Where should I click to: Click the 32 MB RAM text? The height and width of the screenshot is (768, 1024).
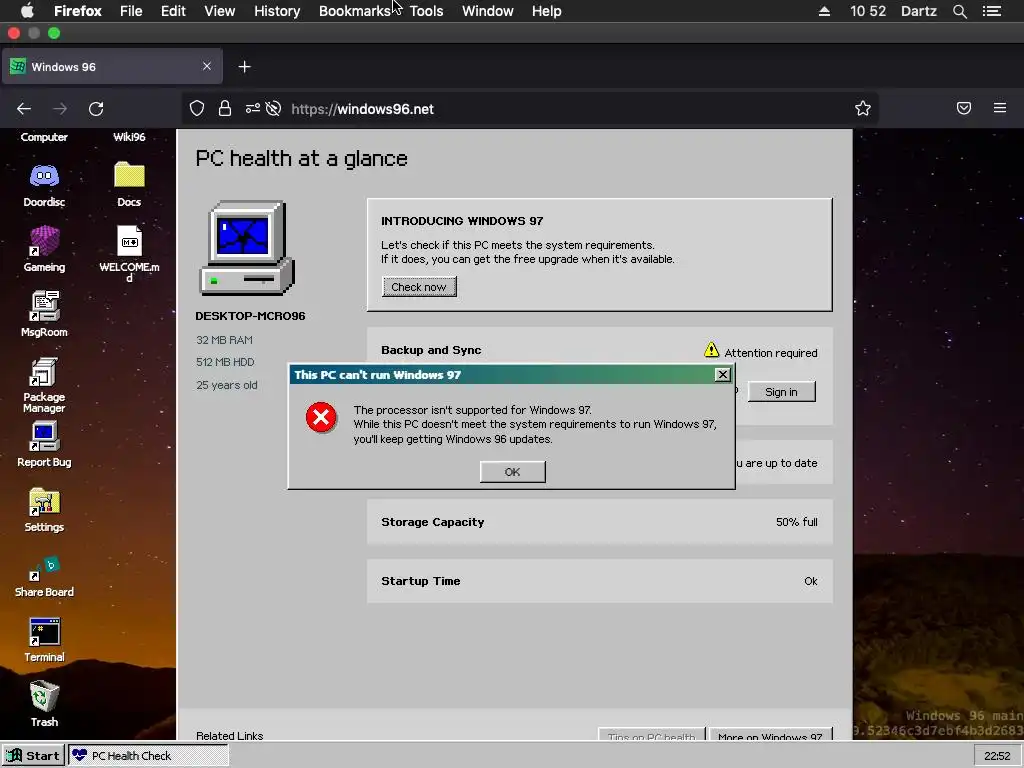224,340
